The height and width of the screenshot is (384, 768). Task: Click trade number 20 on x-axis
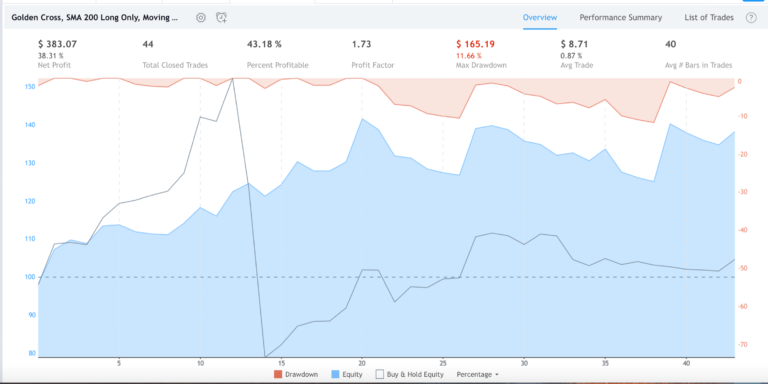(362, 364)
